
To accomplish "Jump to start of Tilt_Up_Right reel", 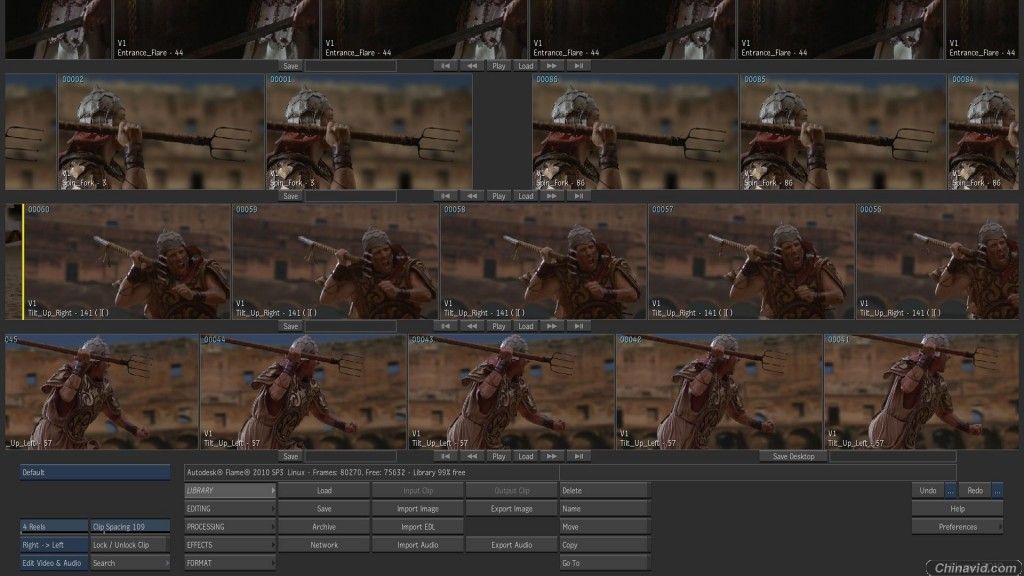I will coord(445,326).
